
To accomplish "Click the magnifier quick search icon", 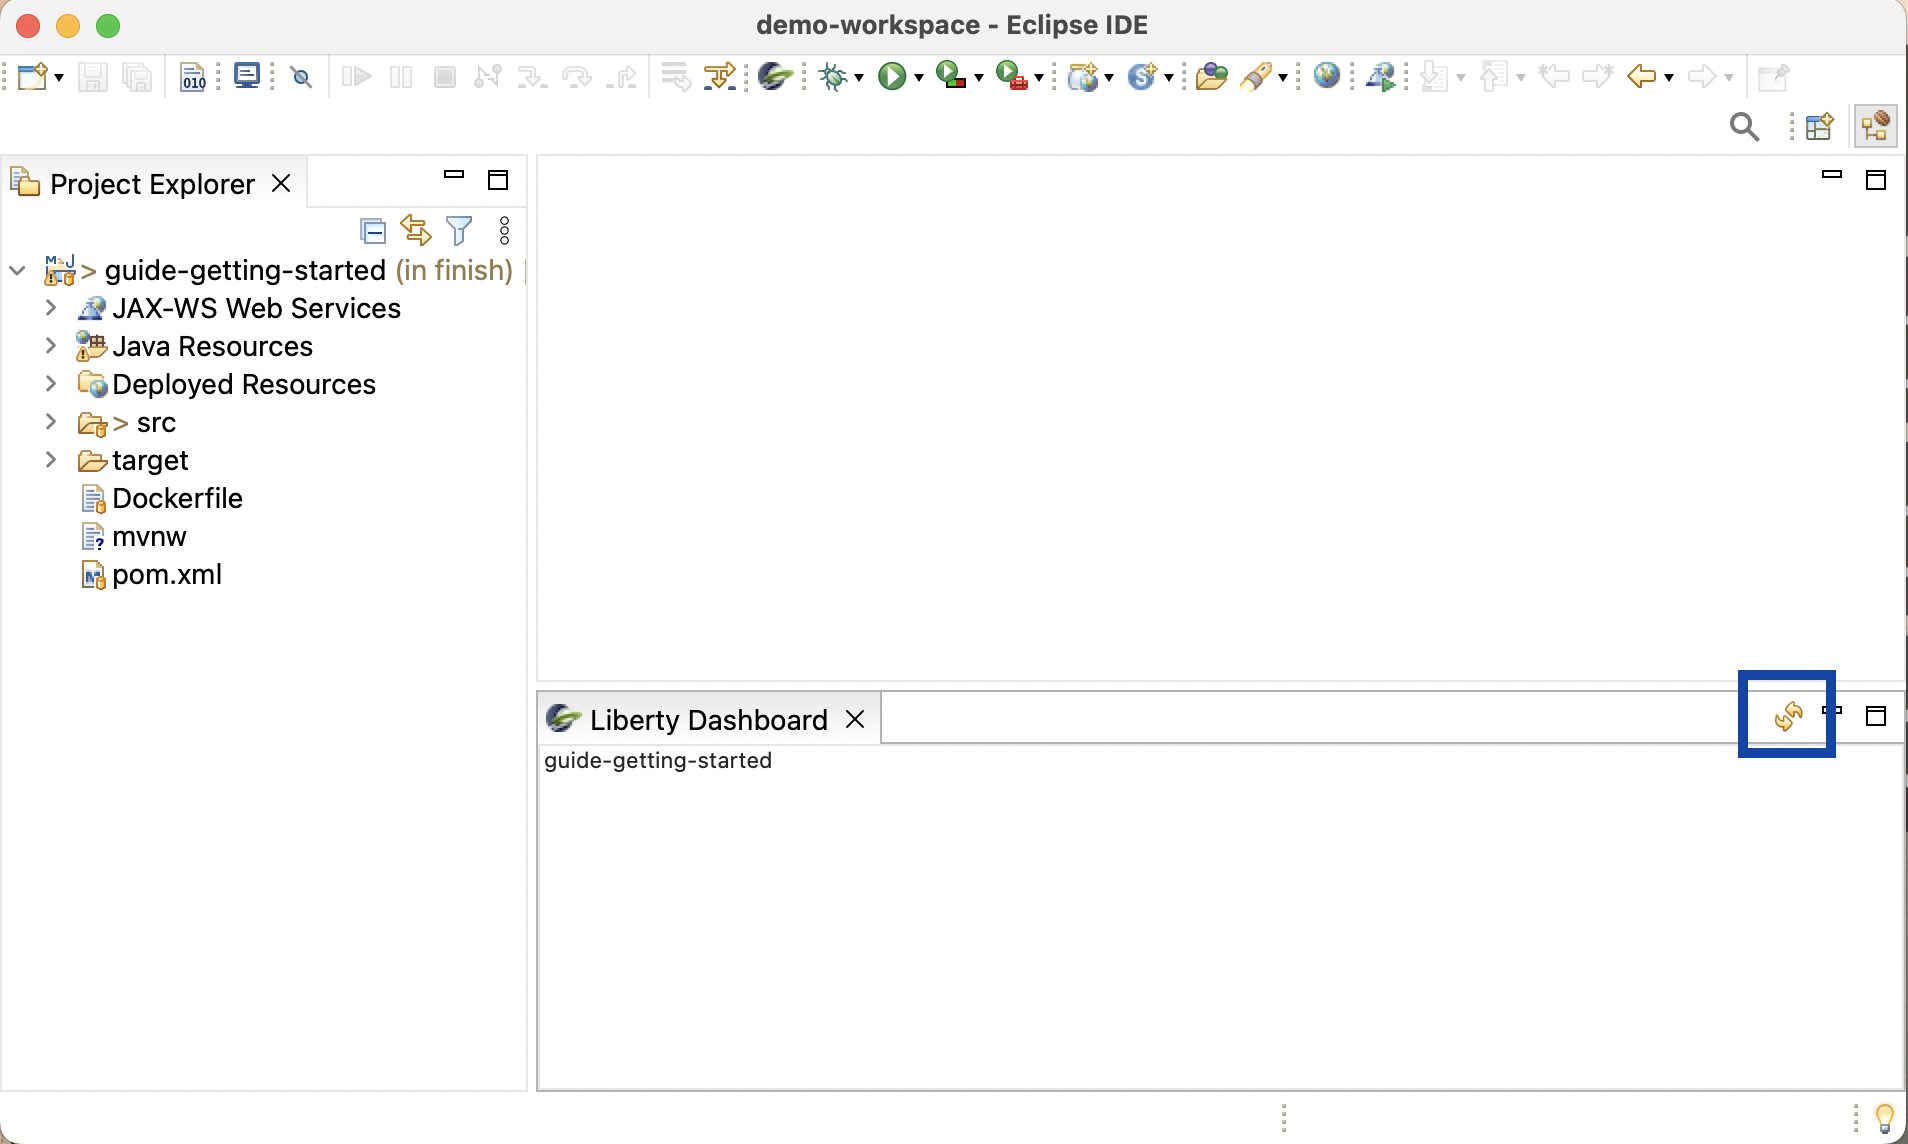I will coord(1744,127).
